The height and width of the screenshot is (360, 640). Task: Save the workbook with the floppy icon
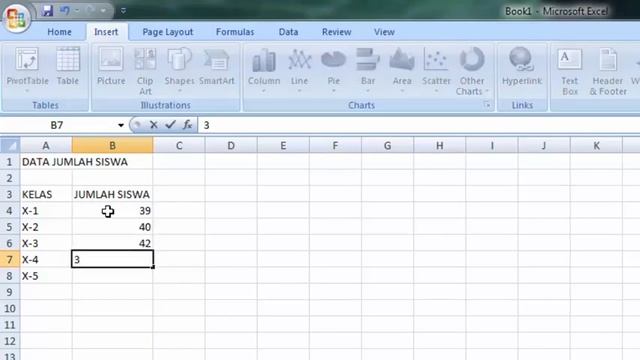tap(47, 11)
